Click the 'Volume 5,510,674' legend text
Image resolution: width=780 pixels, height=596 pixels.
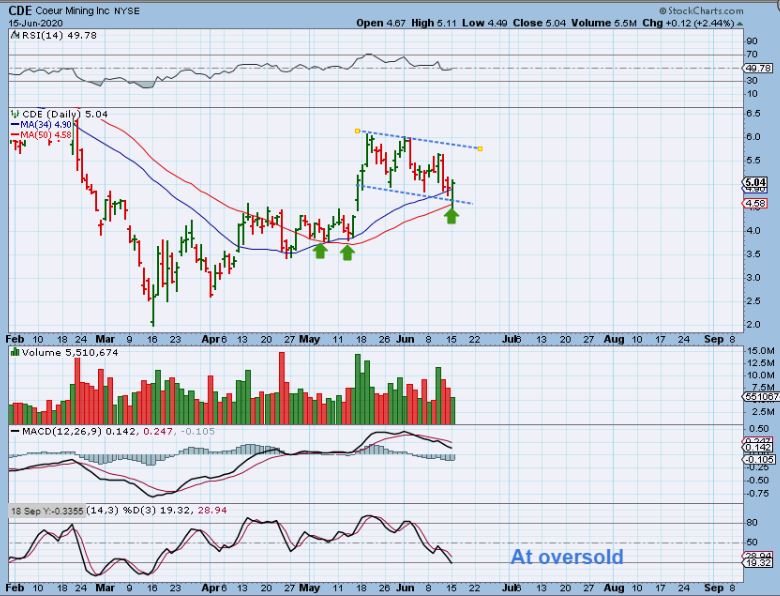[69, 352]
